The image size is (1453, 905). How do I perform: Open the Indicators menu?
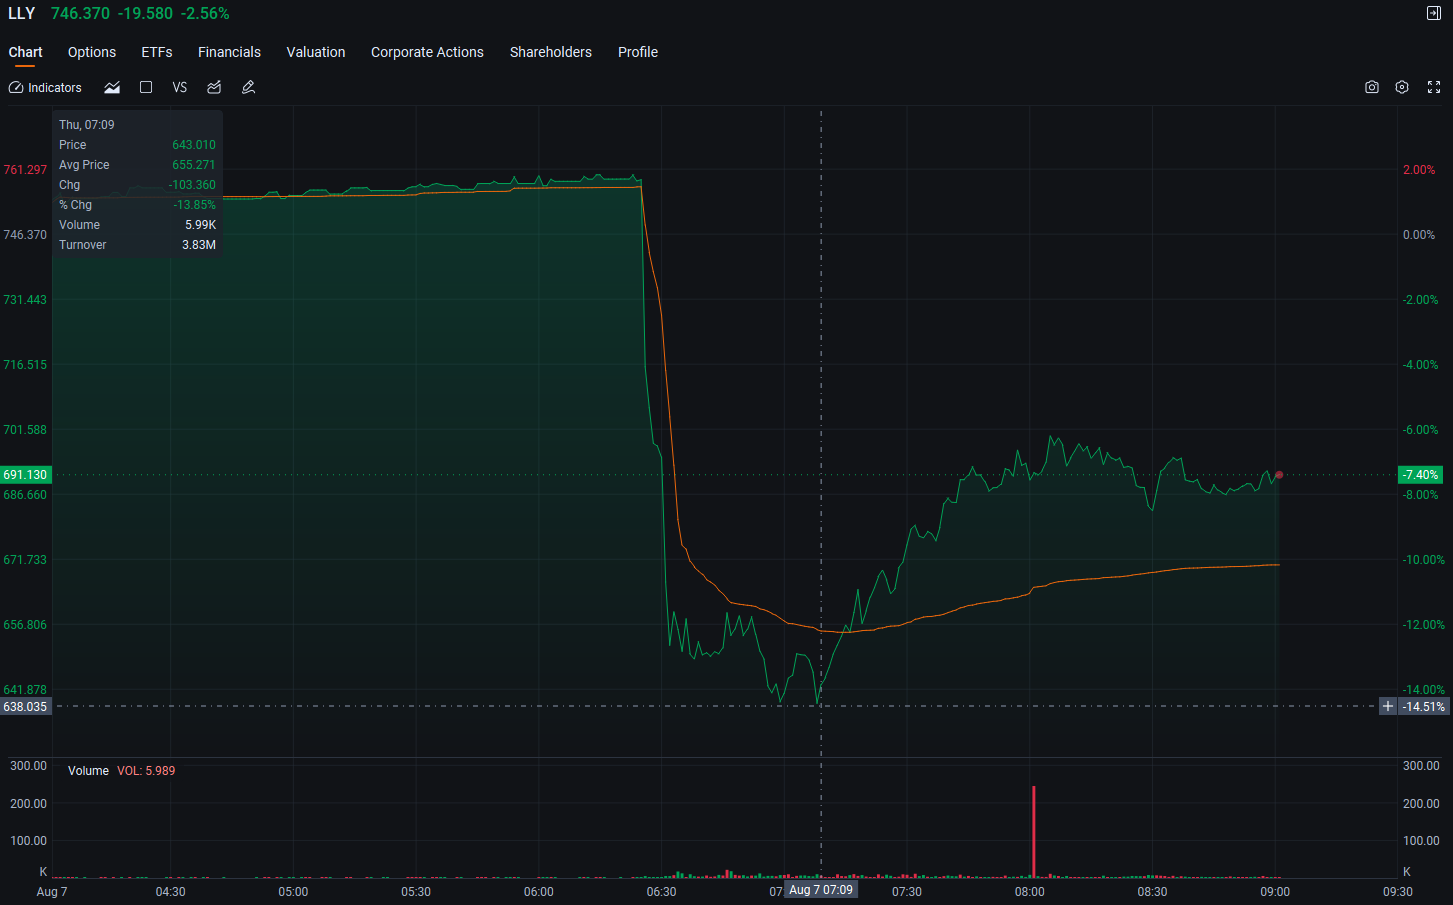click(x=45, y=88)
